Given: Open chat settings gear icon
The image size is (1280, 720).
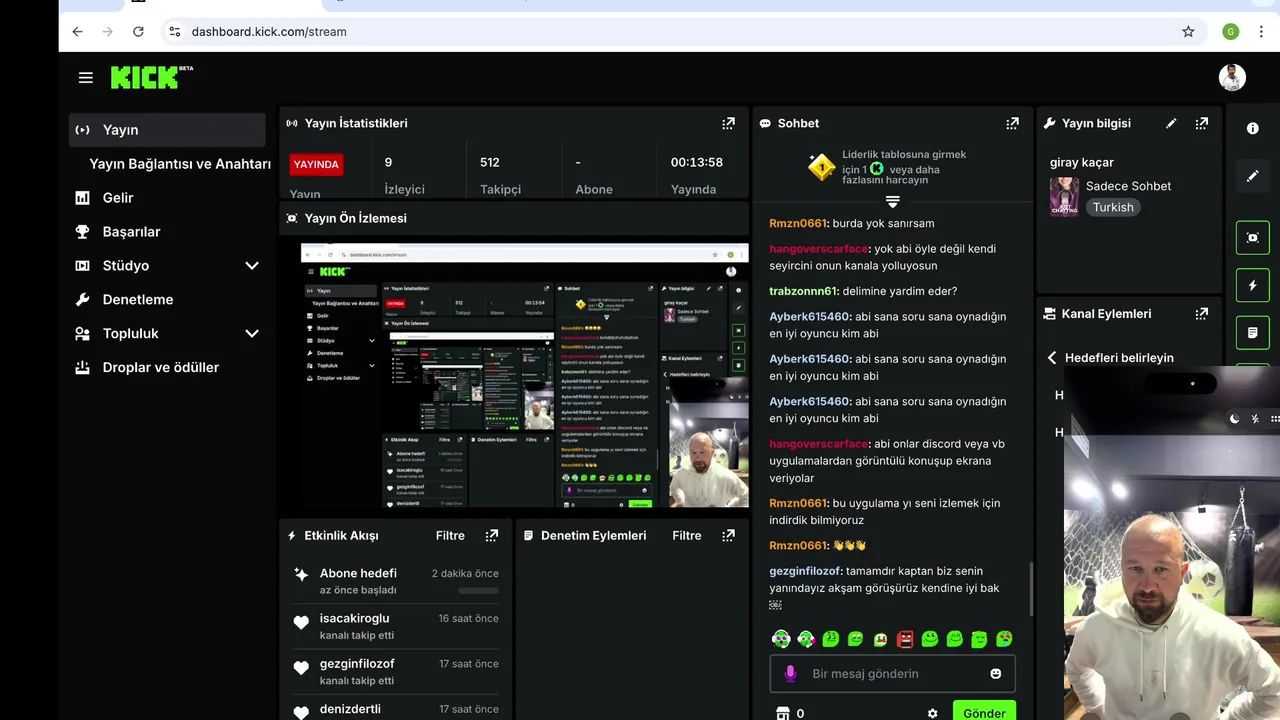Looking at the screenshot, I should (x=933, y=713).
